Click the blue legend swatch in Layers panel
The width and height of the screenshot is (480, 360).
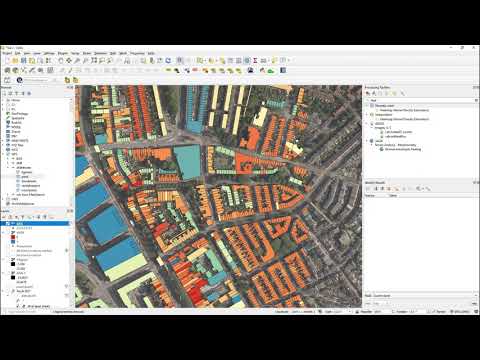click(13, 242)
